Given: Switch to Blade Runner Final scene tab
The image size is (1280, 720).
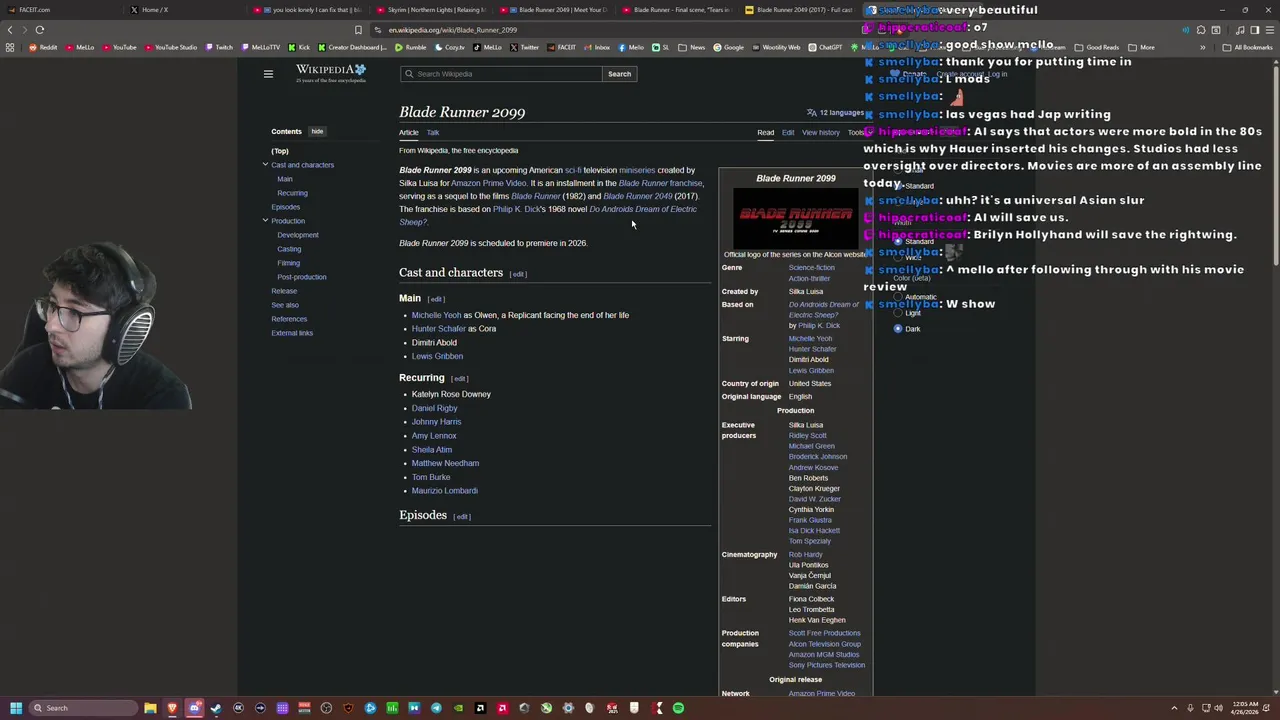Looking at the screenshot, I should [x=677, y=10].
